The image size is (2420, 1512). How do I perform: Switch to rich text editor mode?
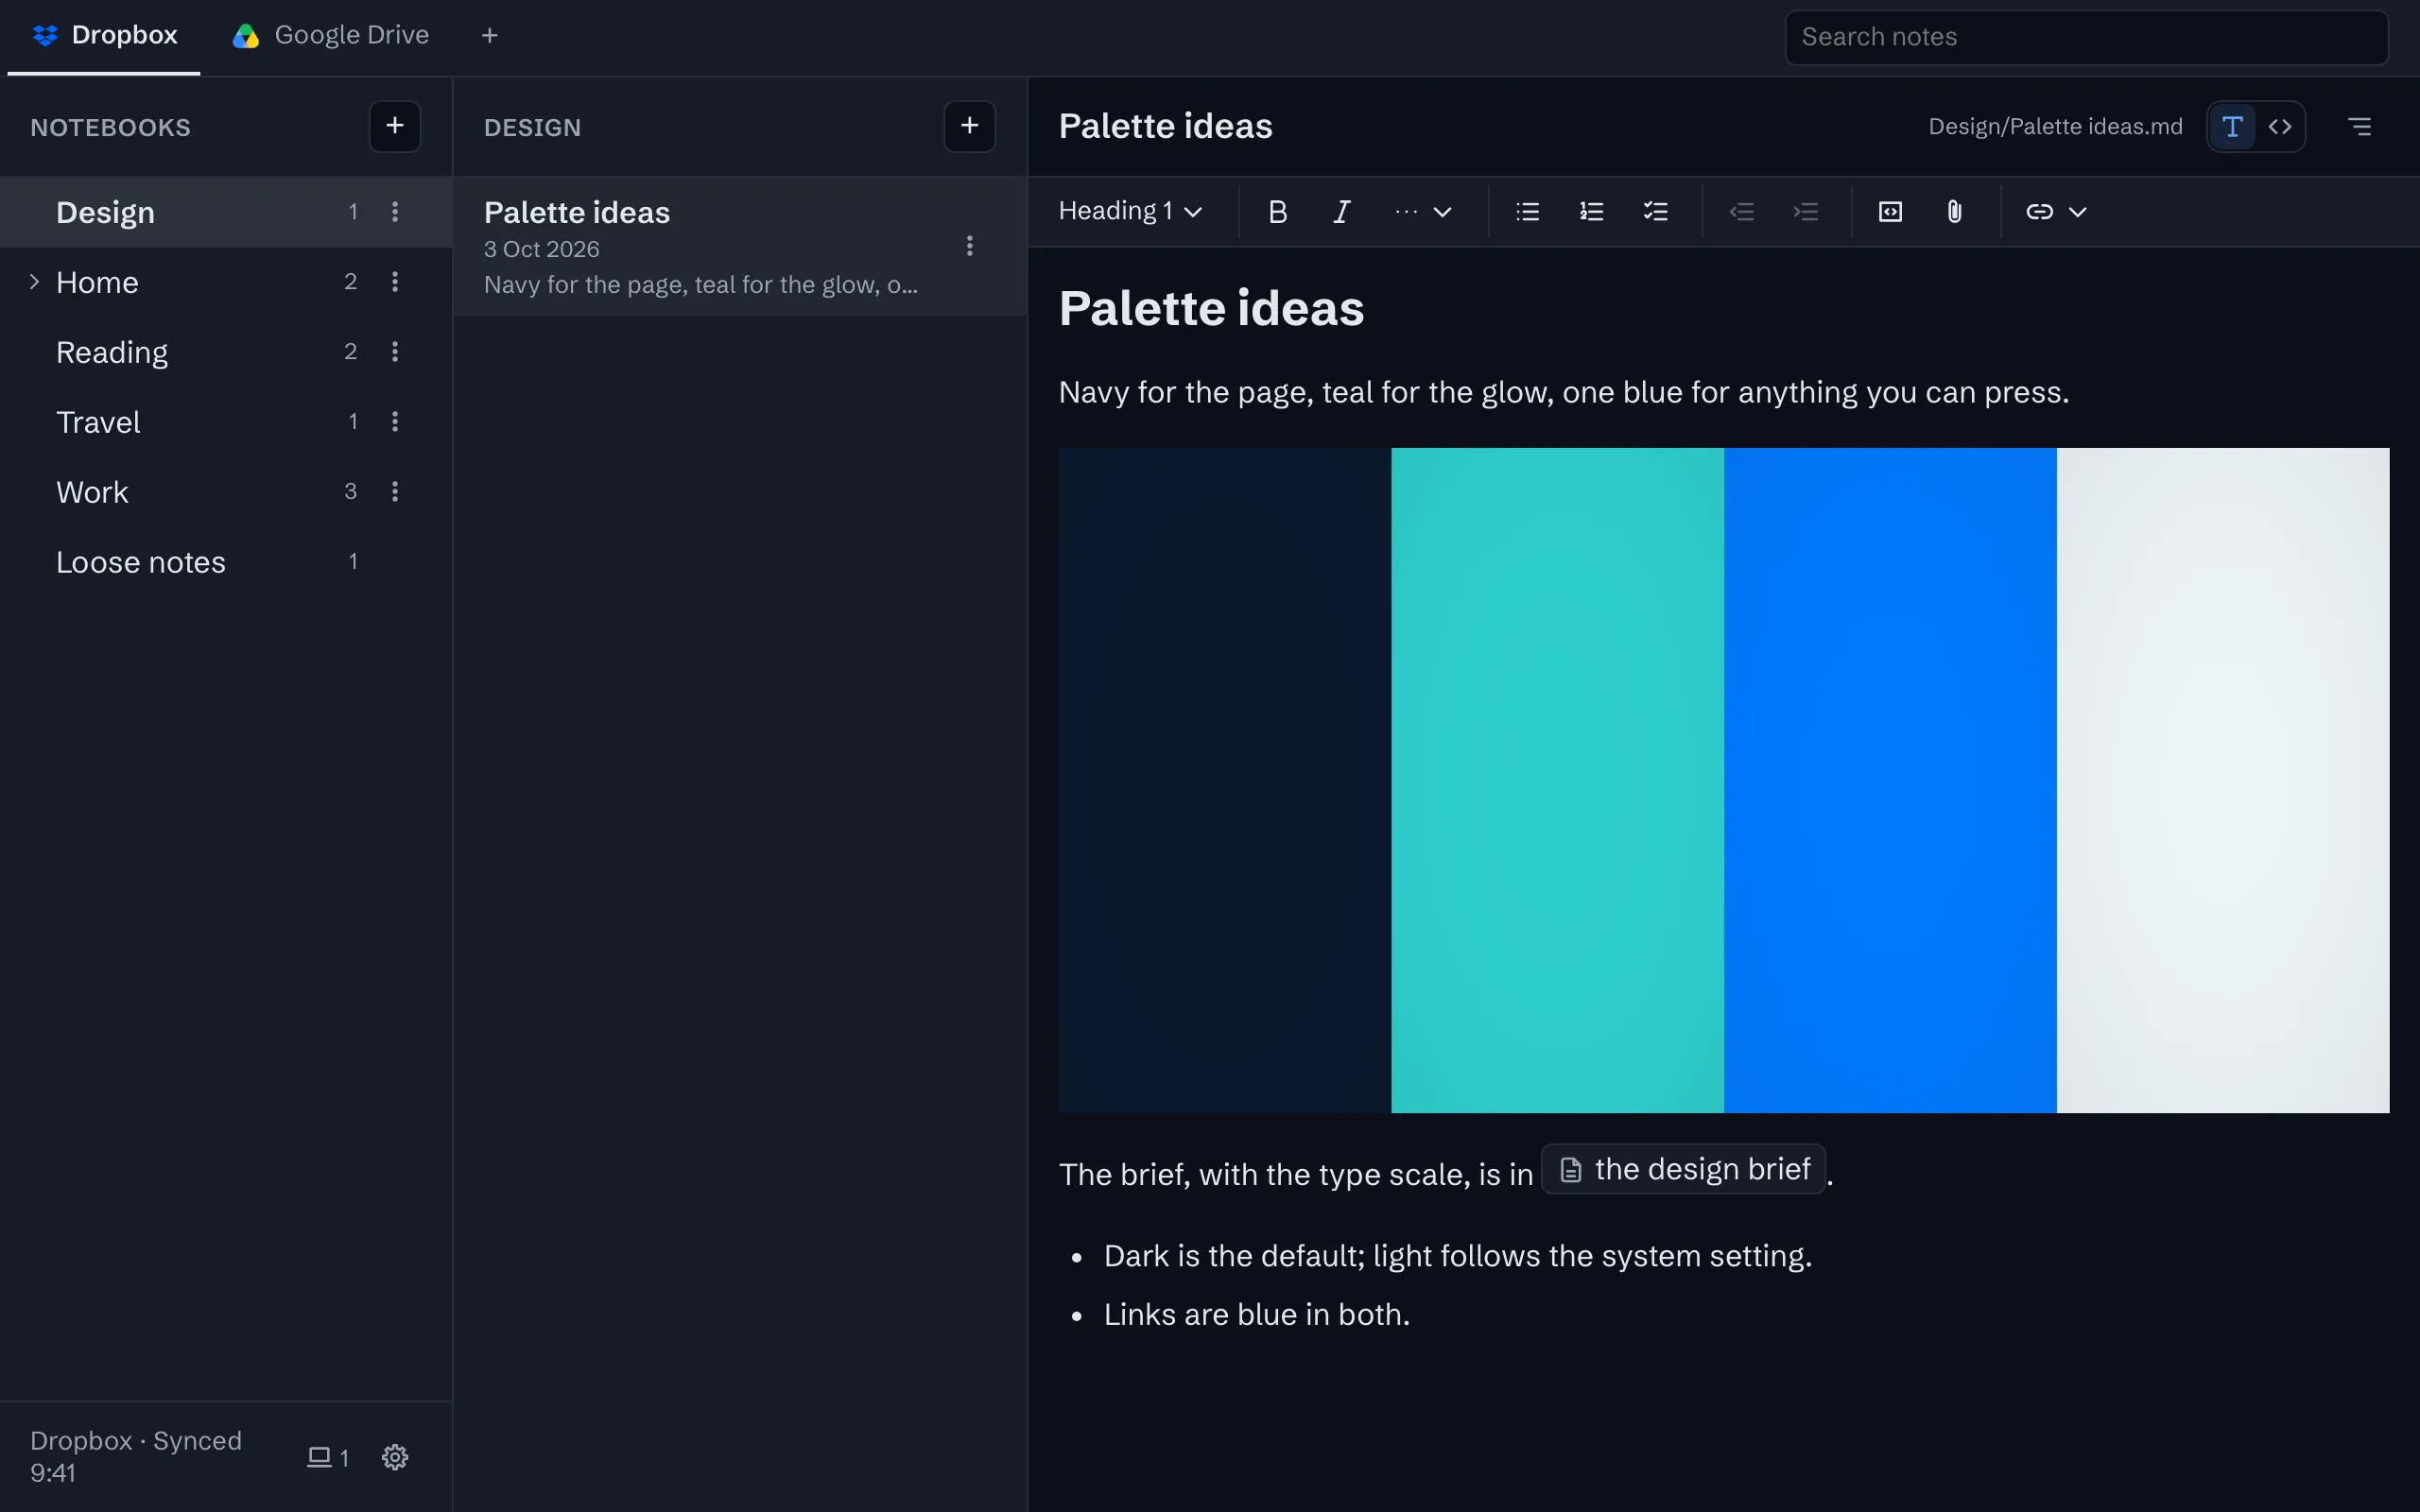tap(2231, 127)
